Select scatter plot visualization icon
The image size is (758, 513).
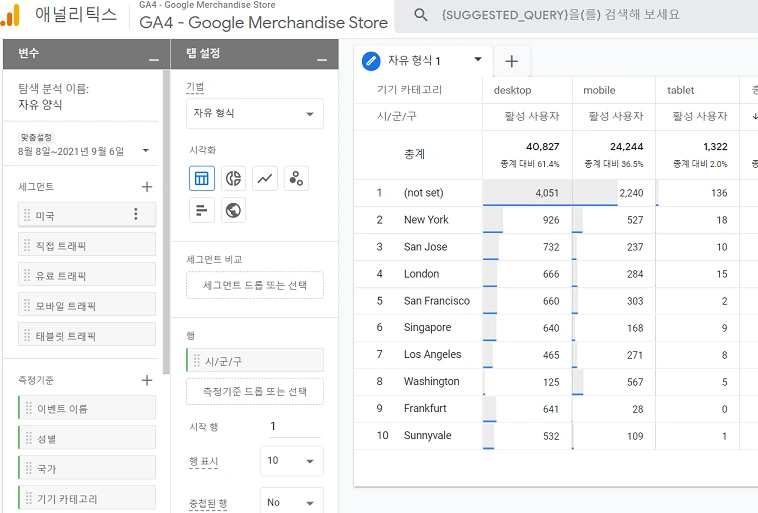(296, 178)
